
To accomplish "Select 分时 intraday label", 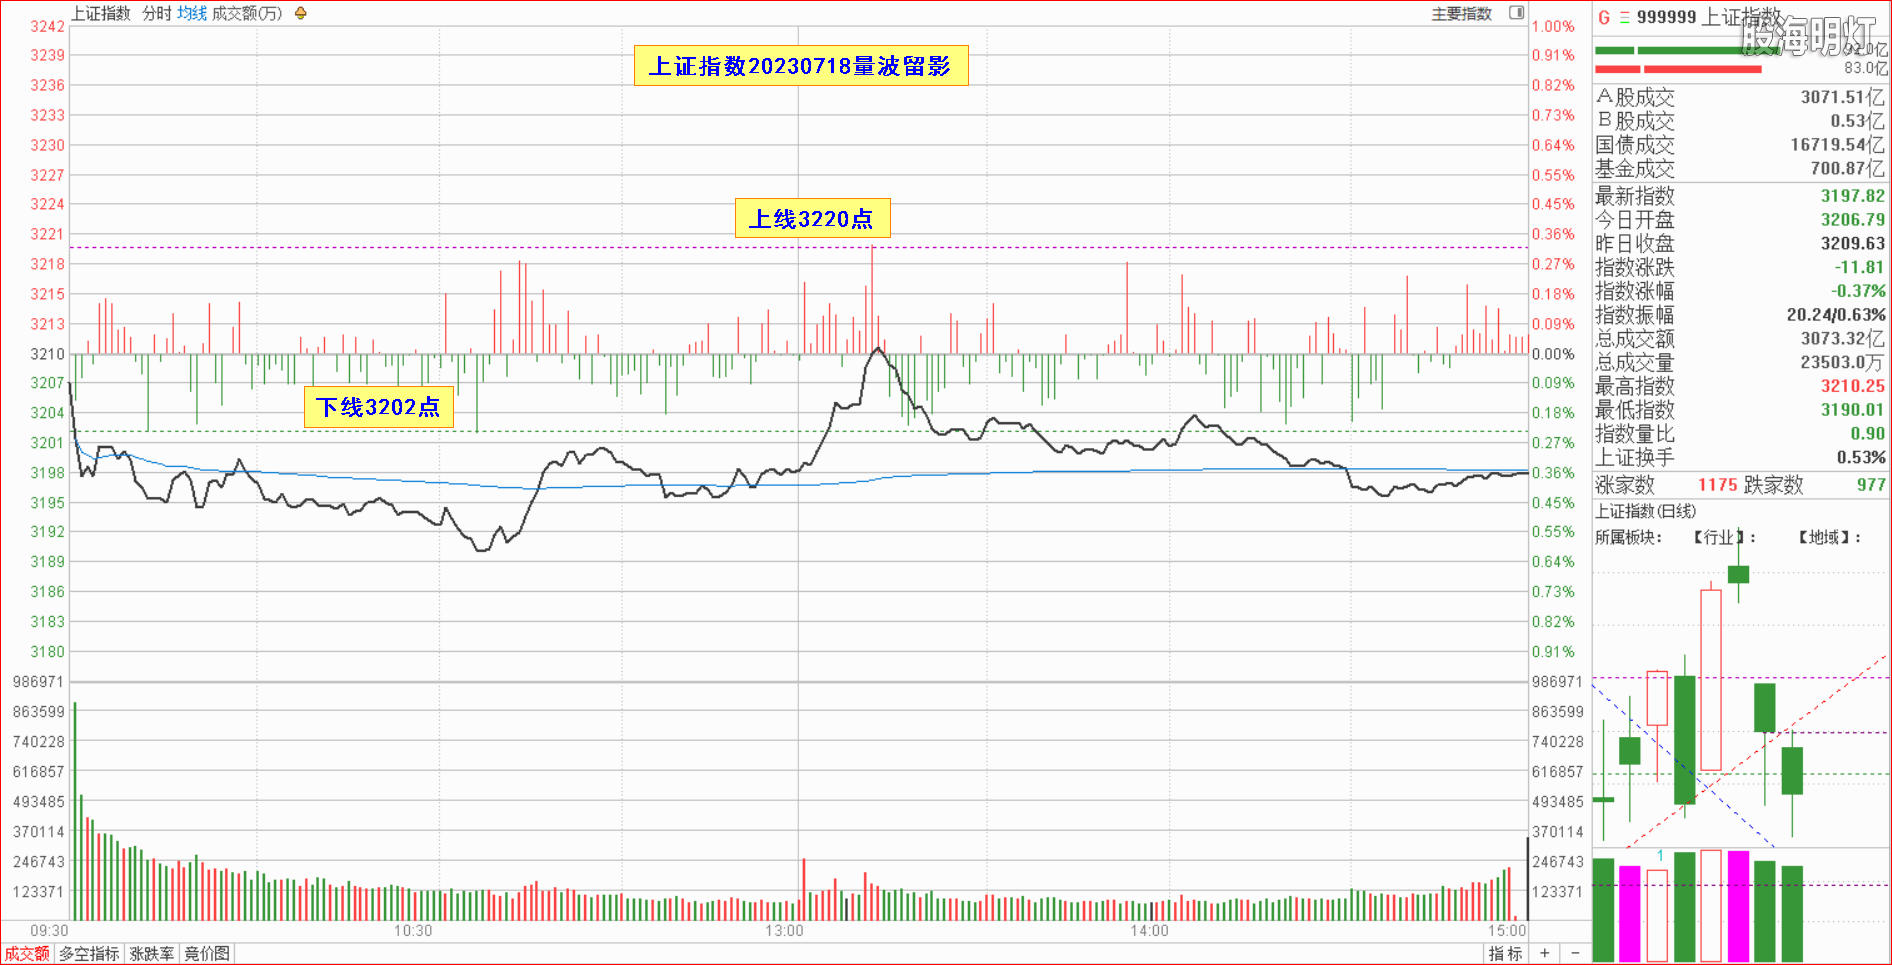I will pyautogui.click(x=157, y=13).
